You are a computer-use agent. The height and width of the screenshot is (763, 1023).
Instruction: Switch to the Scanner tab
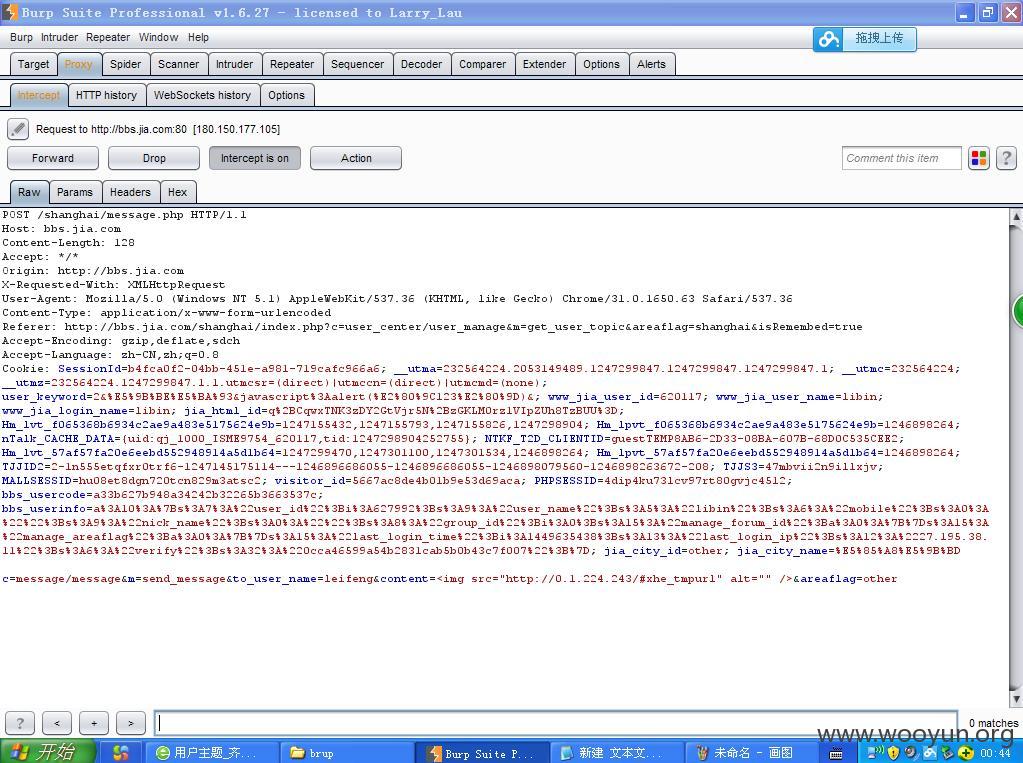click(x=178, y=64)
